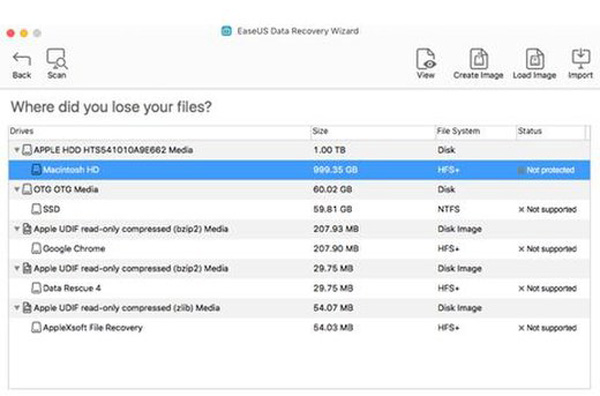Click the volume icon beside AppleXsoft File Recovery
This screenshot has width=600, height=396.
36,328
